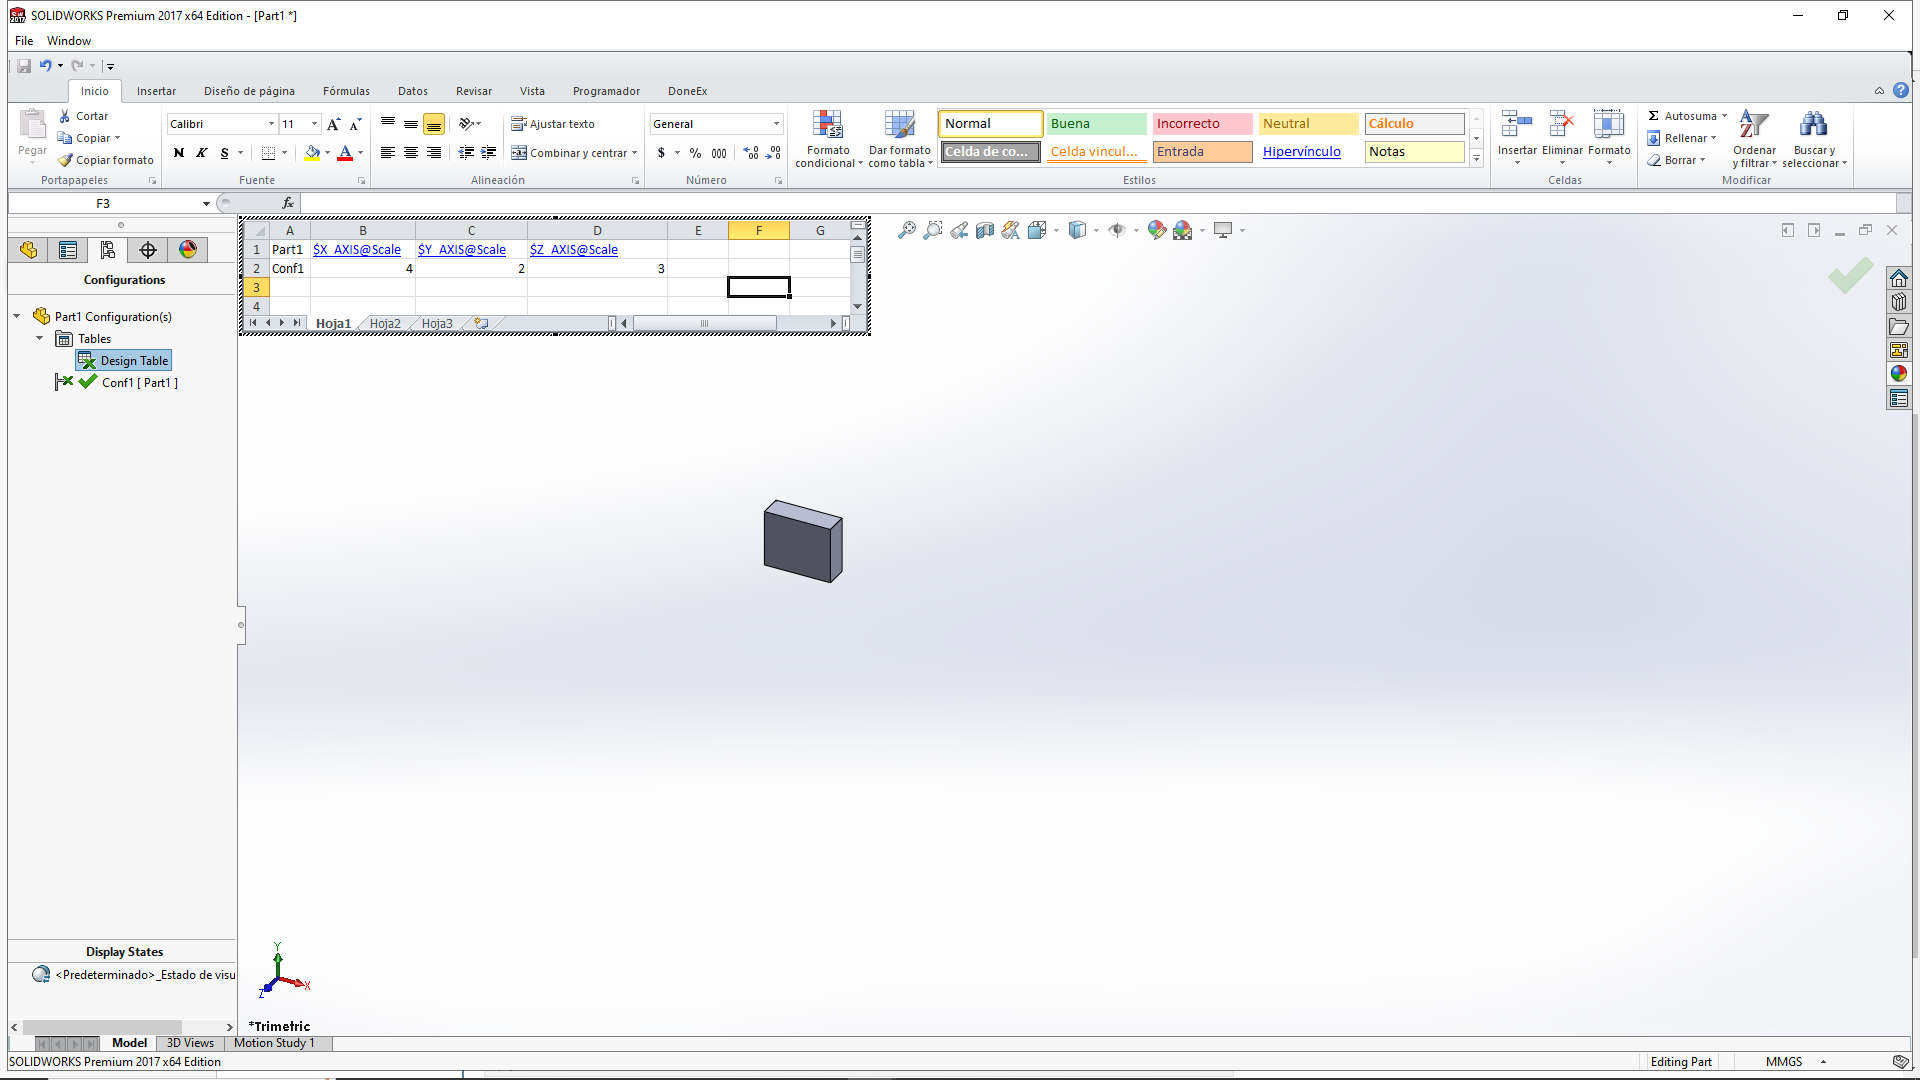Open the font size dropdown
The width and height of the screenshot is (1920, 1080).
(x=314, y=124)
